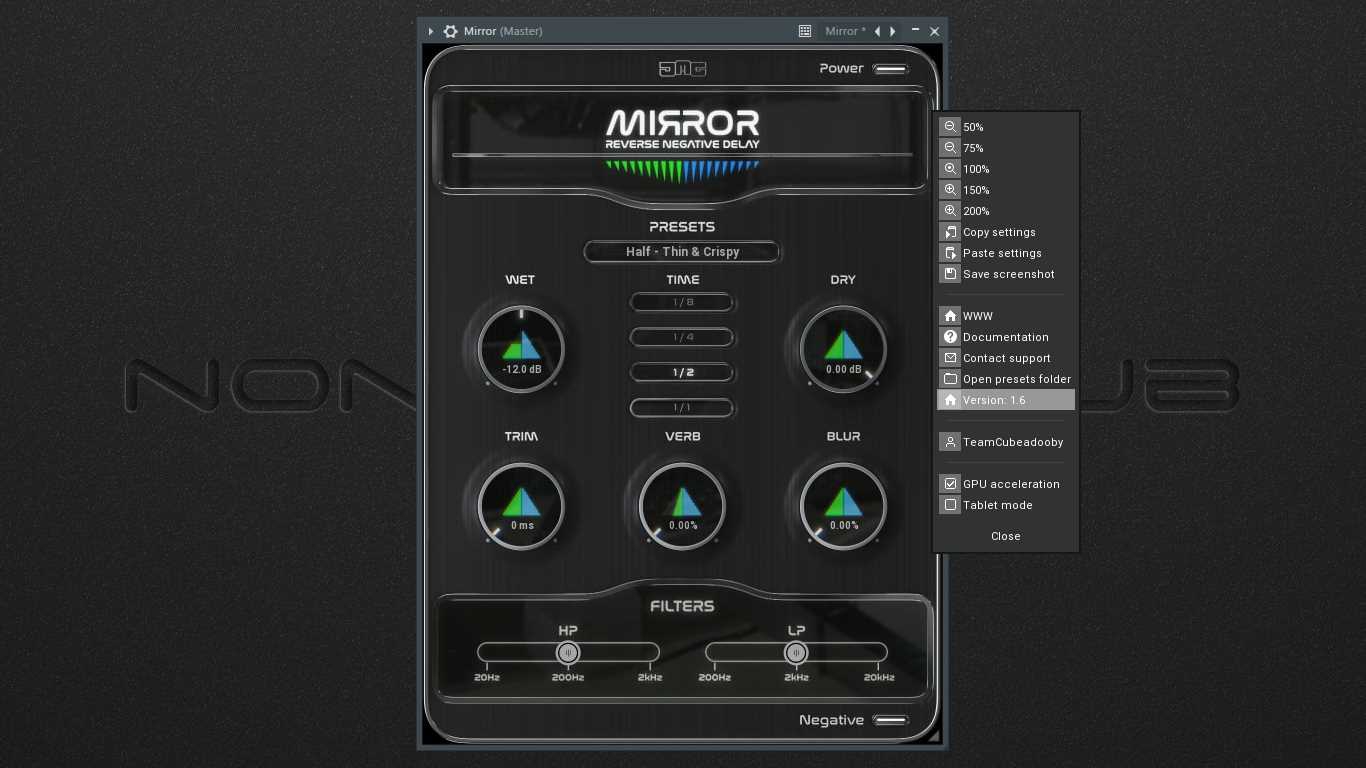Select Paste settings menu item
This screenshot has height=768, width=1366.
pyautogui.click(x=1006, y=253)
